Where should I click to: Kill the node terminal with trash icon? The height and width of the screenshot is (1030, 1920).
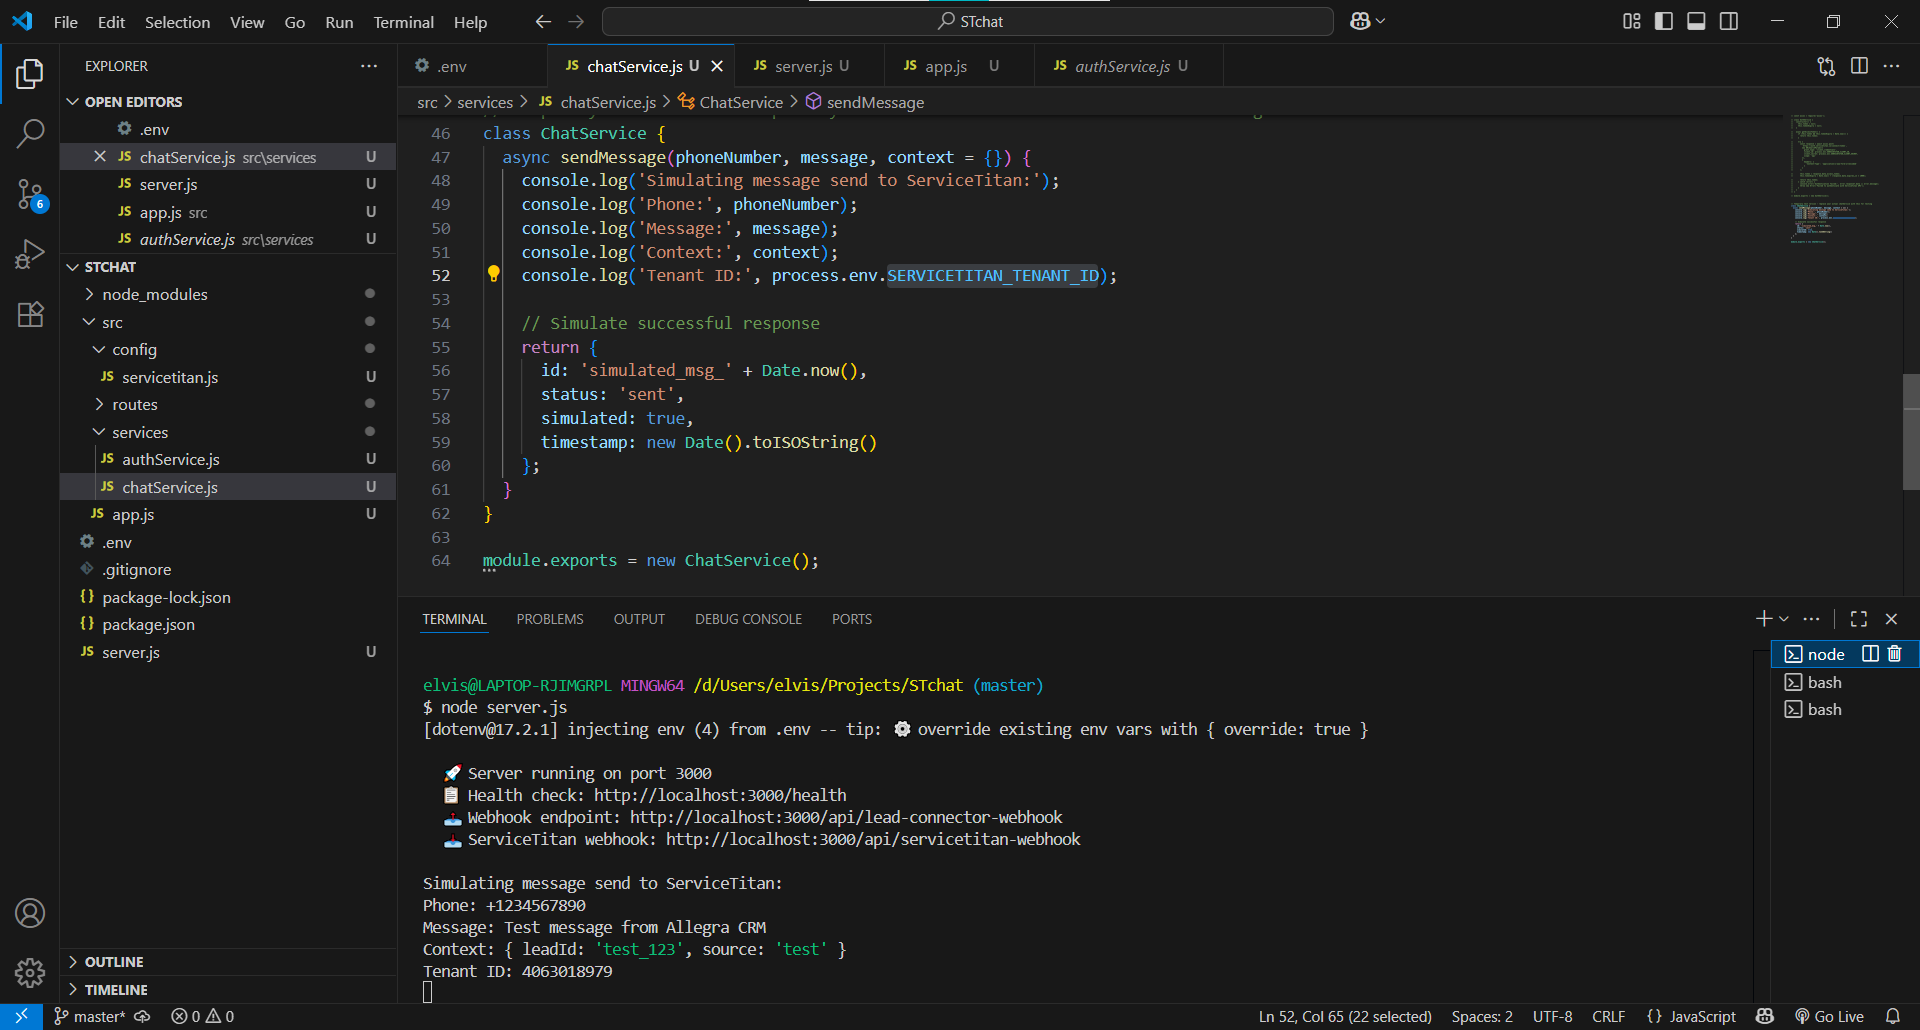(x=1894, y=654)
